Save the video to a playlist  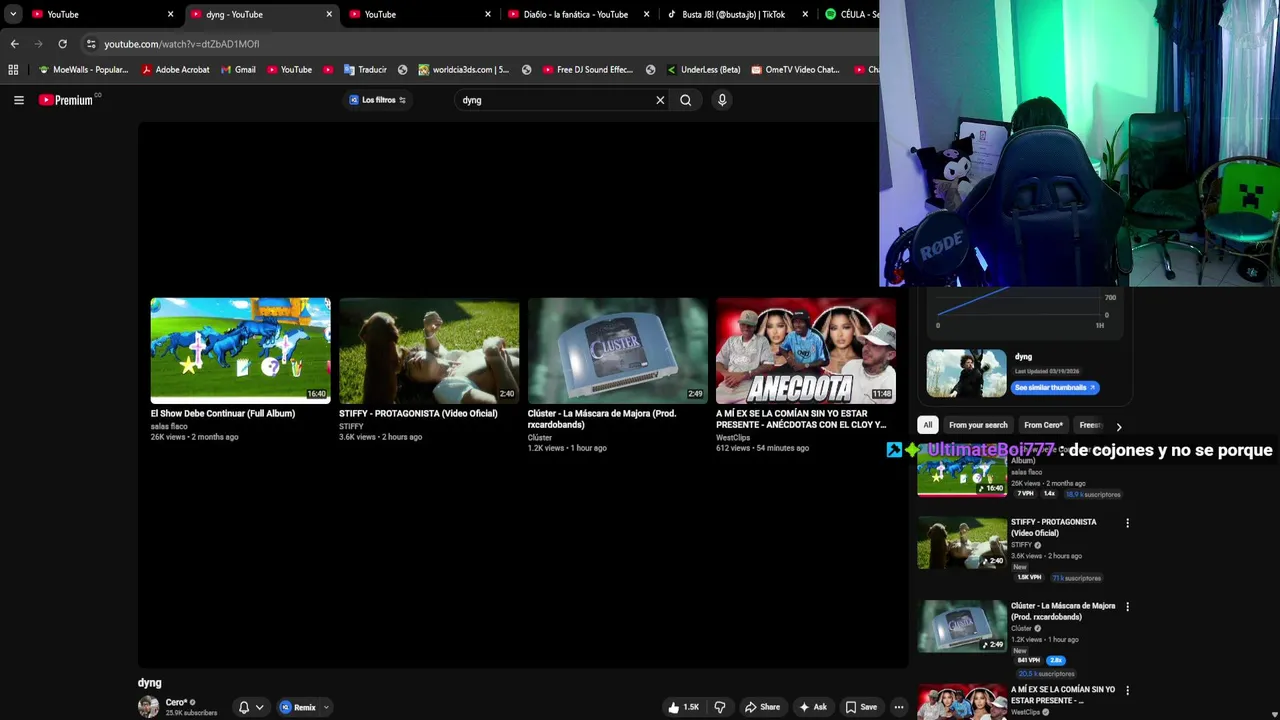pos(861,707)
